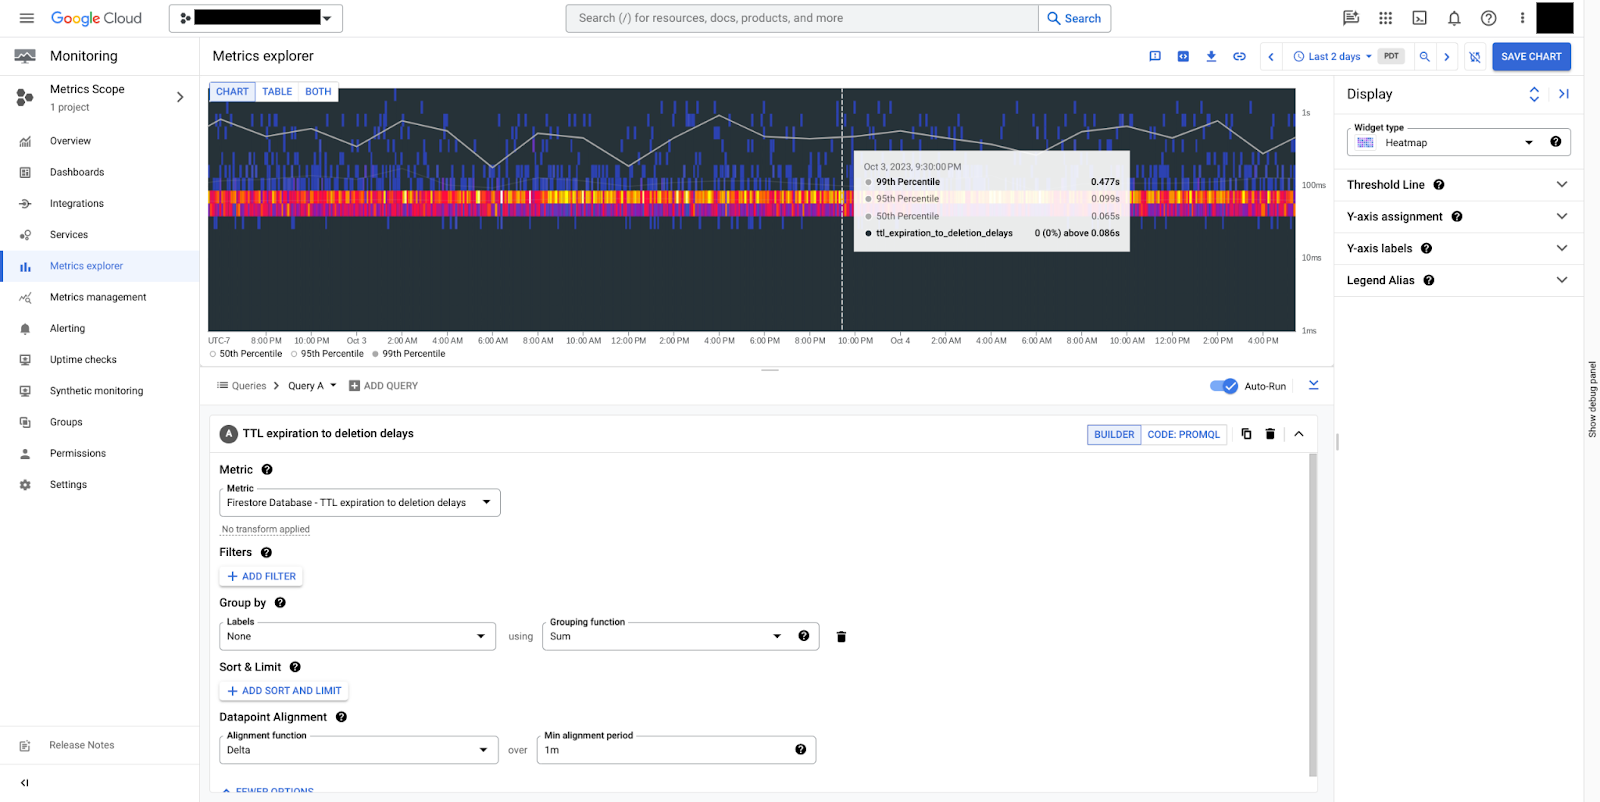Toggle the Auto-Run switch
Viewport: 1600px width, 802px height.
pyautogui.click(x=1224, y=386)
